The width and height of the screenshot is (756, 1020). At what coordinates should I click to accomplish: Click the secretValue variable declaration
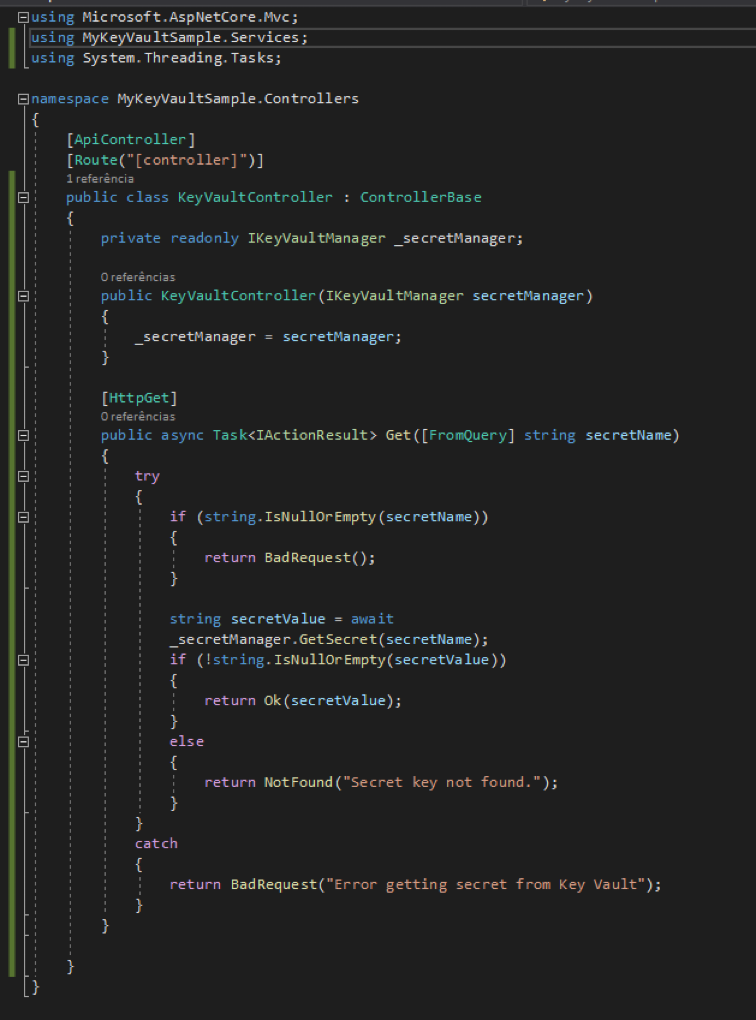click(x=278, y=619)
